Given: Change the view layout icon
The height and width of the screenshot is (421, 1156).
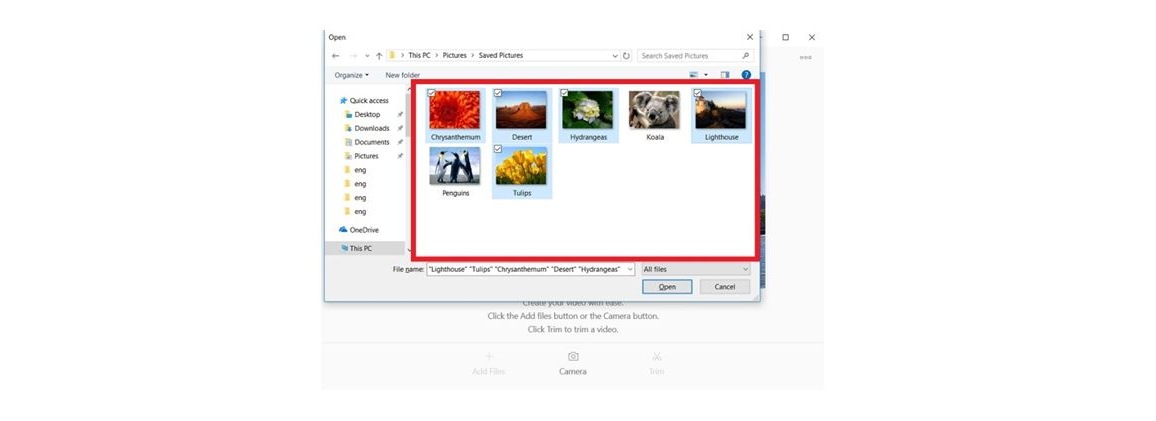Looking at the screenshot, I should 693,75.
